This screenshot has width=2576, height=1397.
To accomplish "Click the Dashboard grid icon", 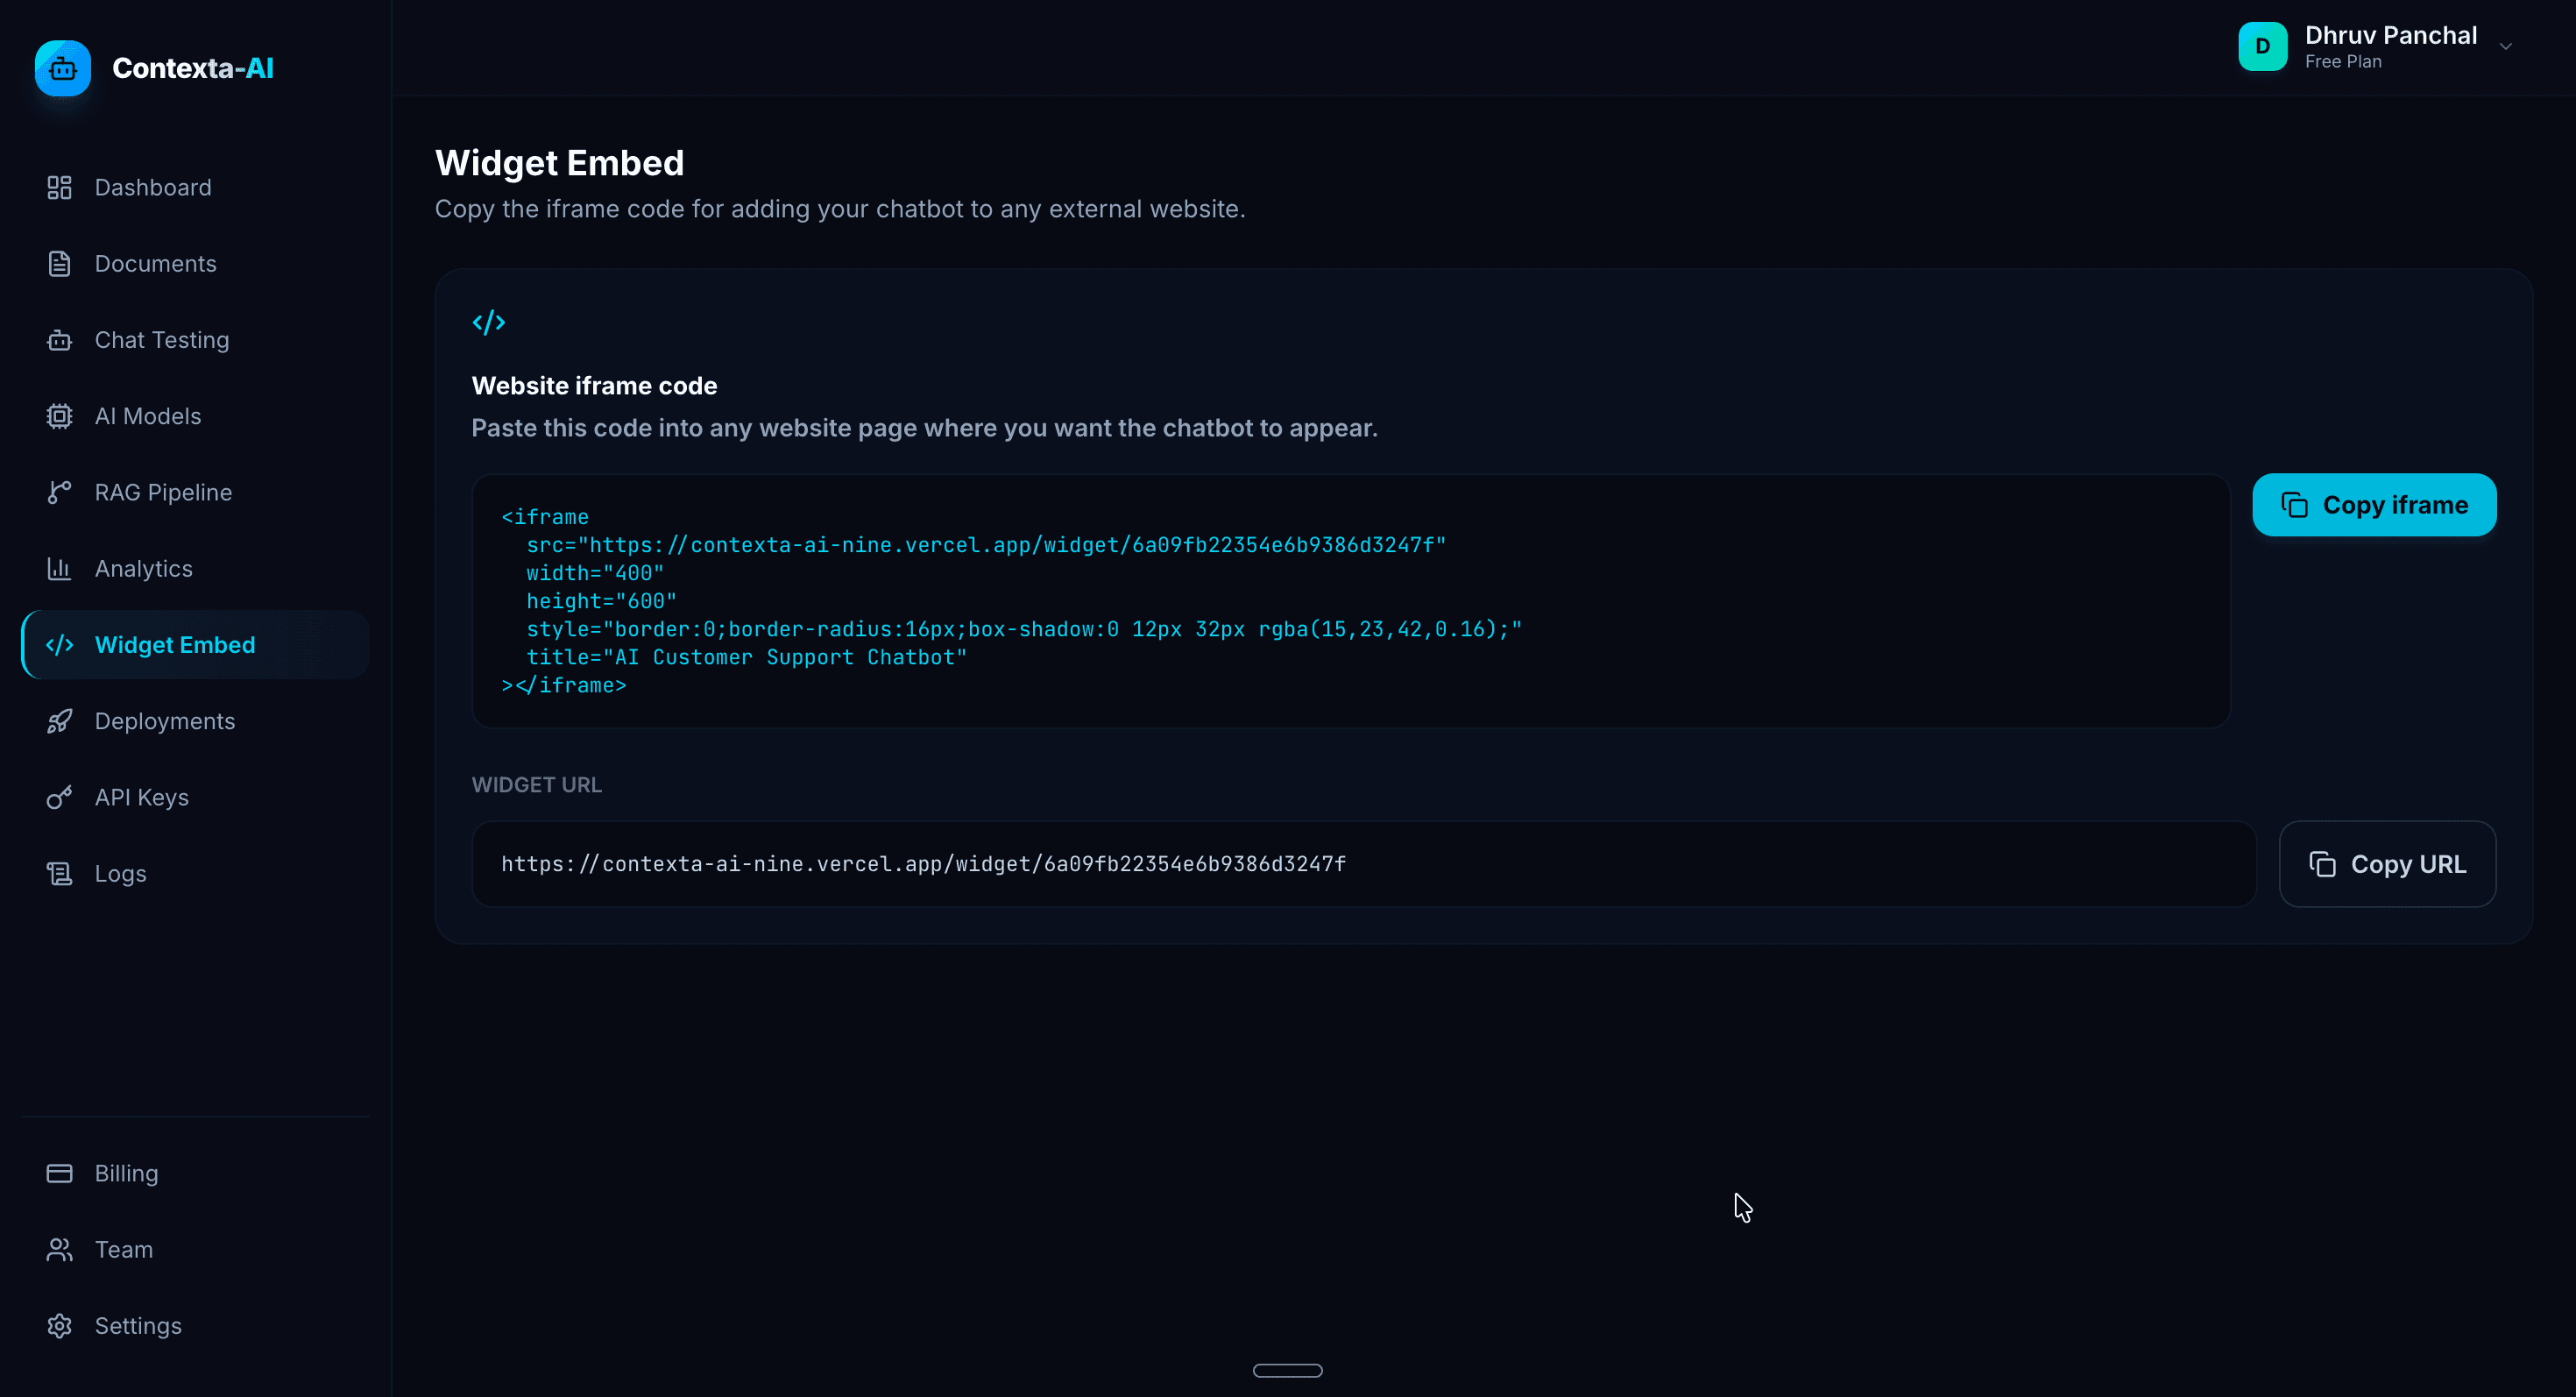I will (x=59, y=188).
